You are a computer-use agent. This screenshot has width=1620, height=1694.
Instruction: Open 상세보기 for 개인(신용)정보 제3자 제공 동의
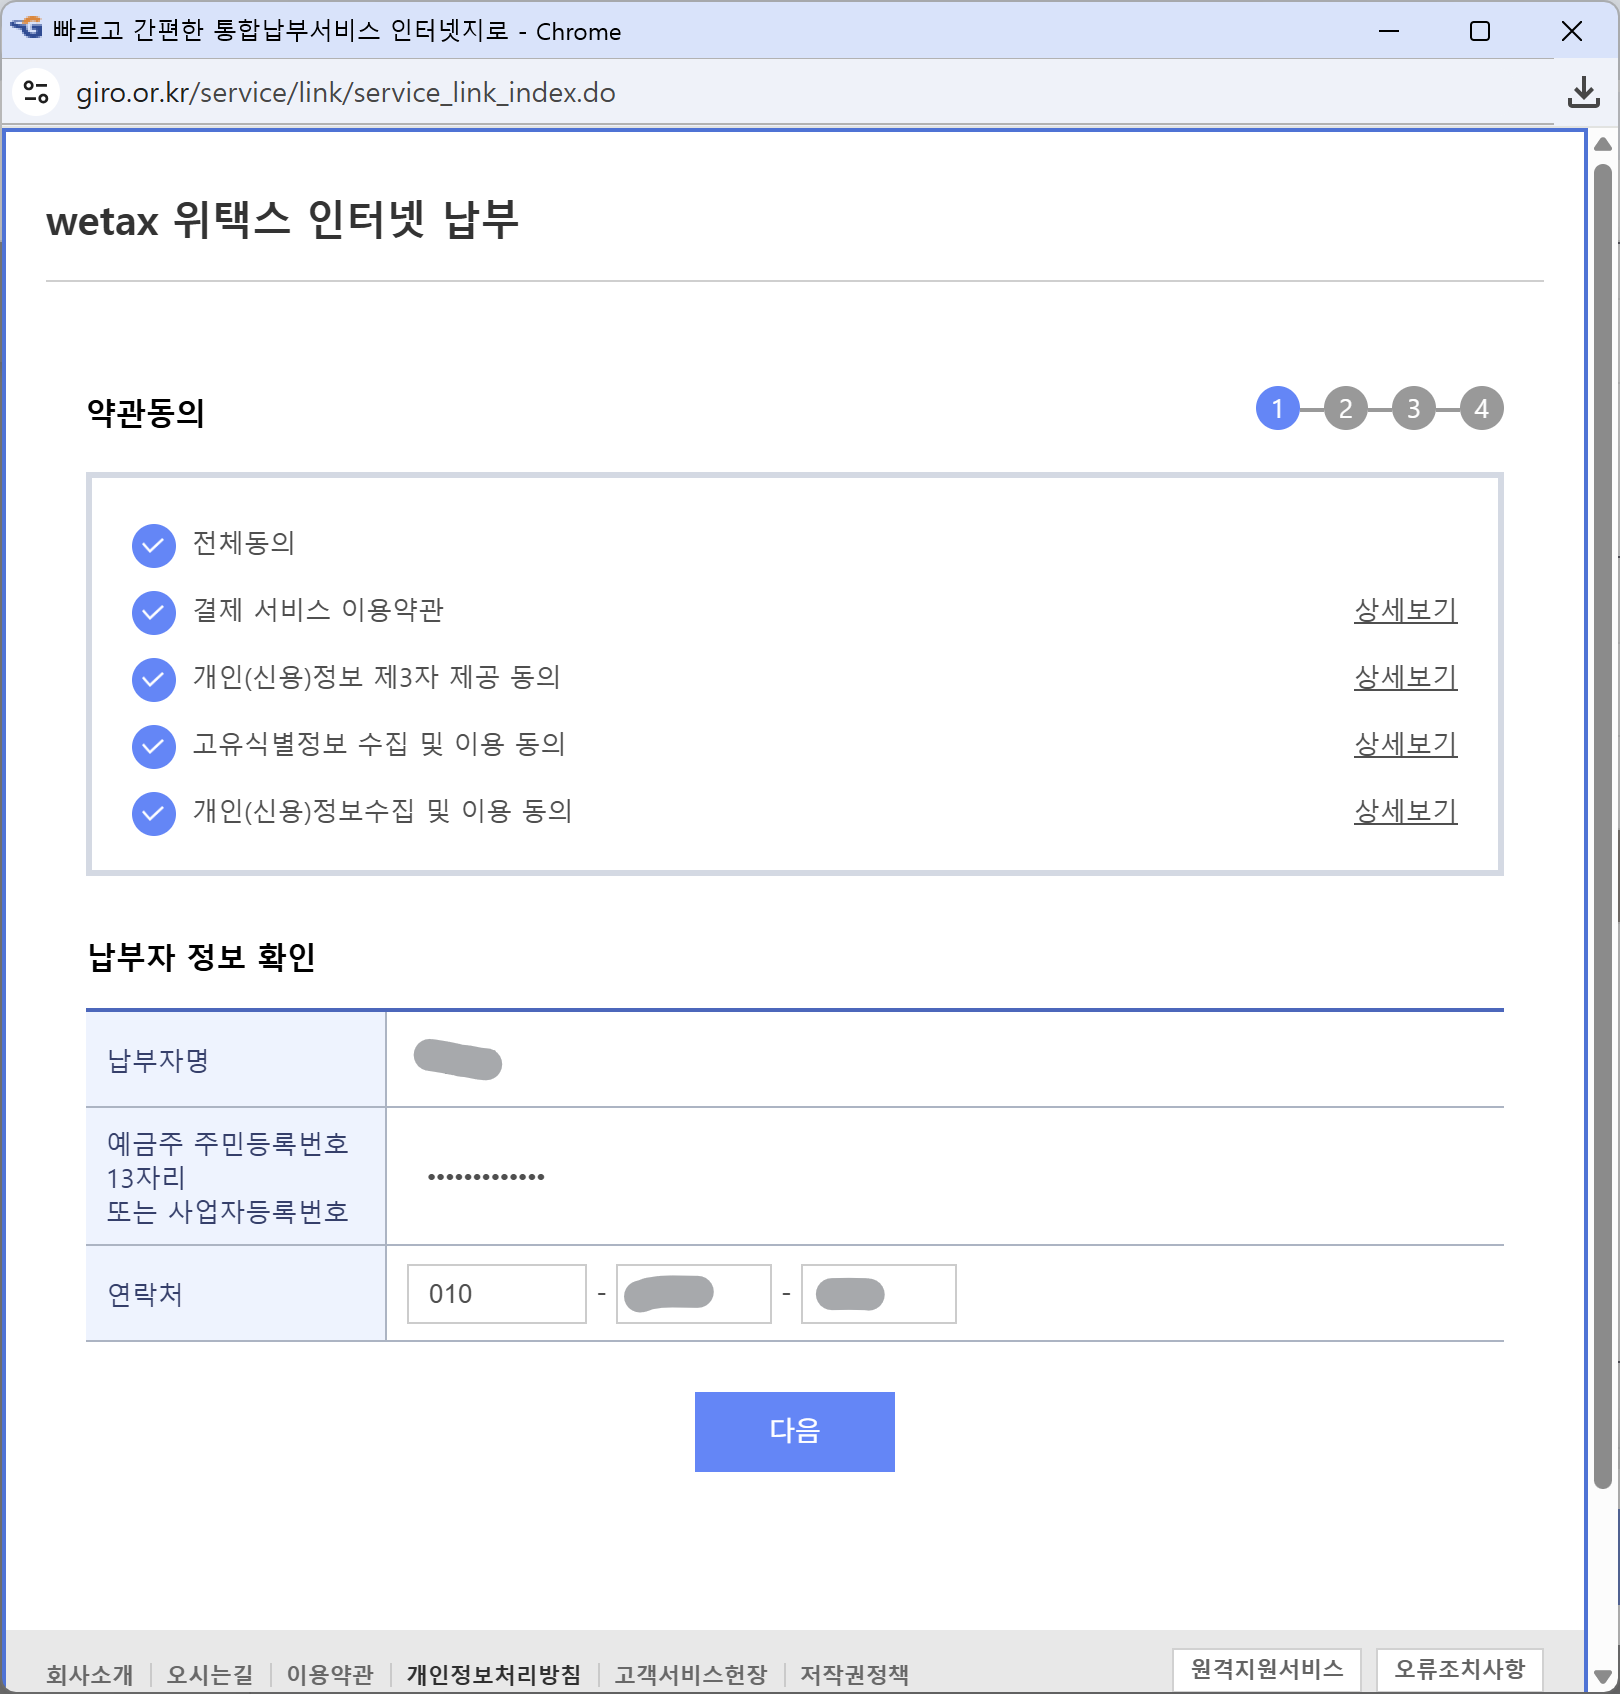coord(1405,677)
